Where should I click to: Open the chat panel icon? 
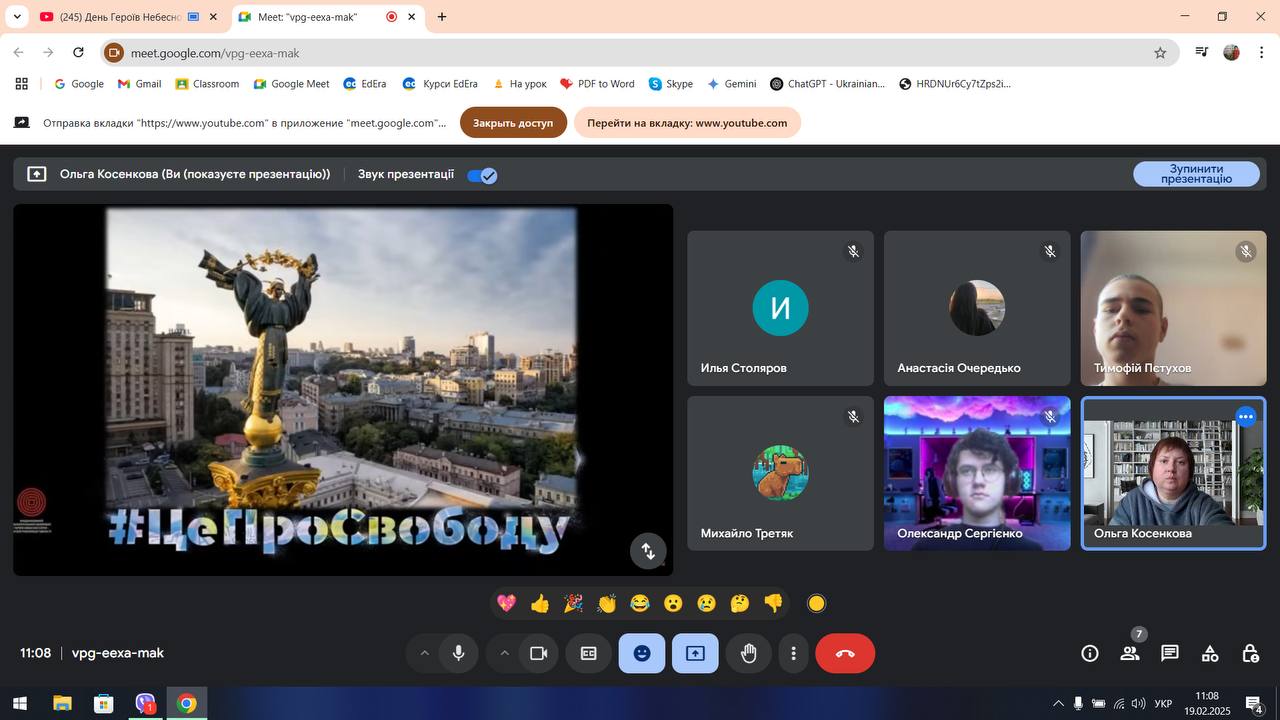(1169, 653)
